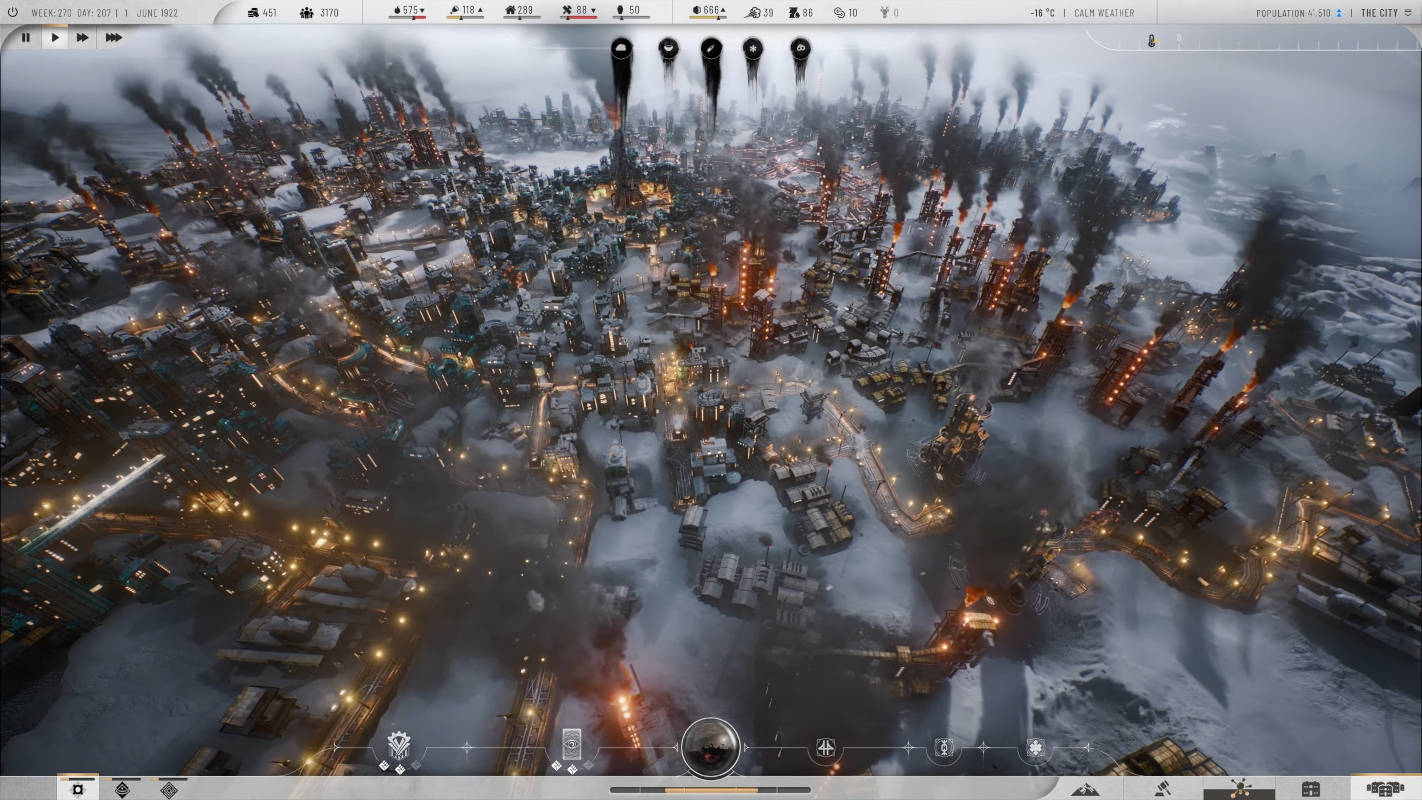Open the workforce population 3170 indicator

pos(320,13)
